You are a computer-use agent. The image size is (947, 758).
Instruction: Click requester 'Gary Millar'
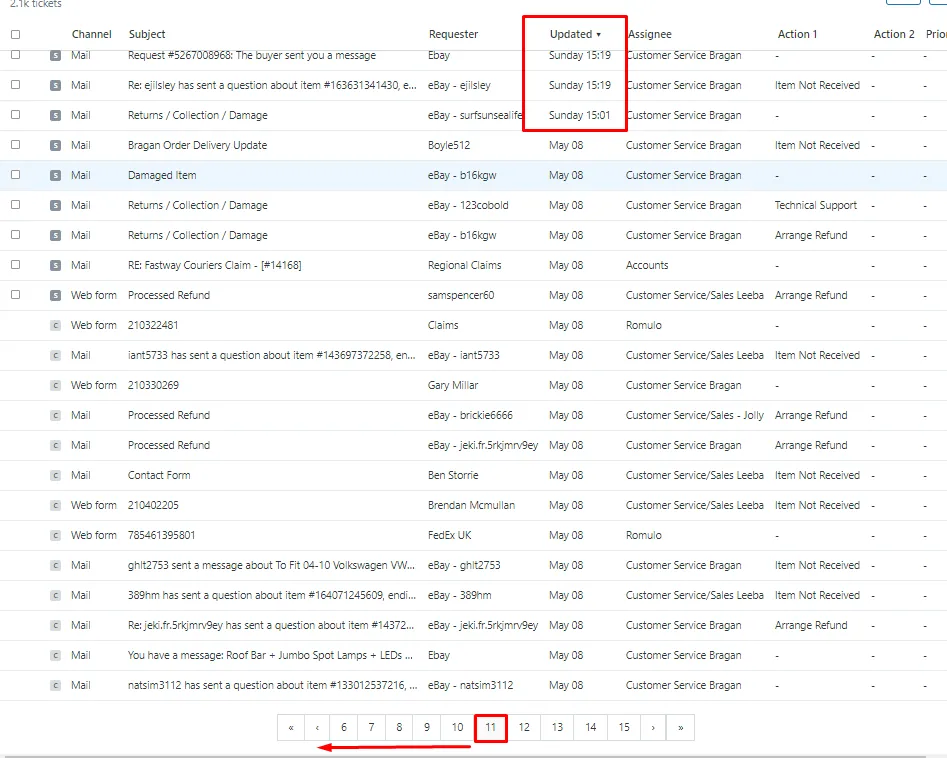(453, 385)
